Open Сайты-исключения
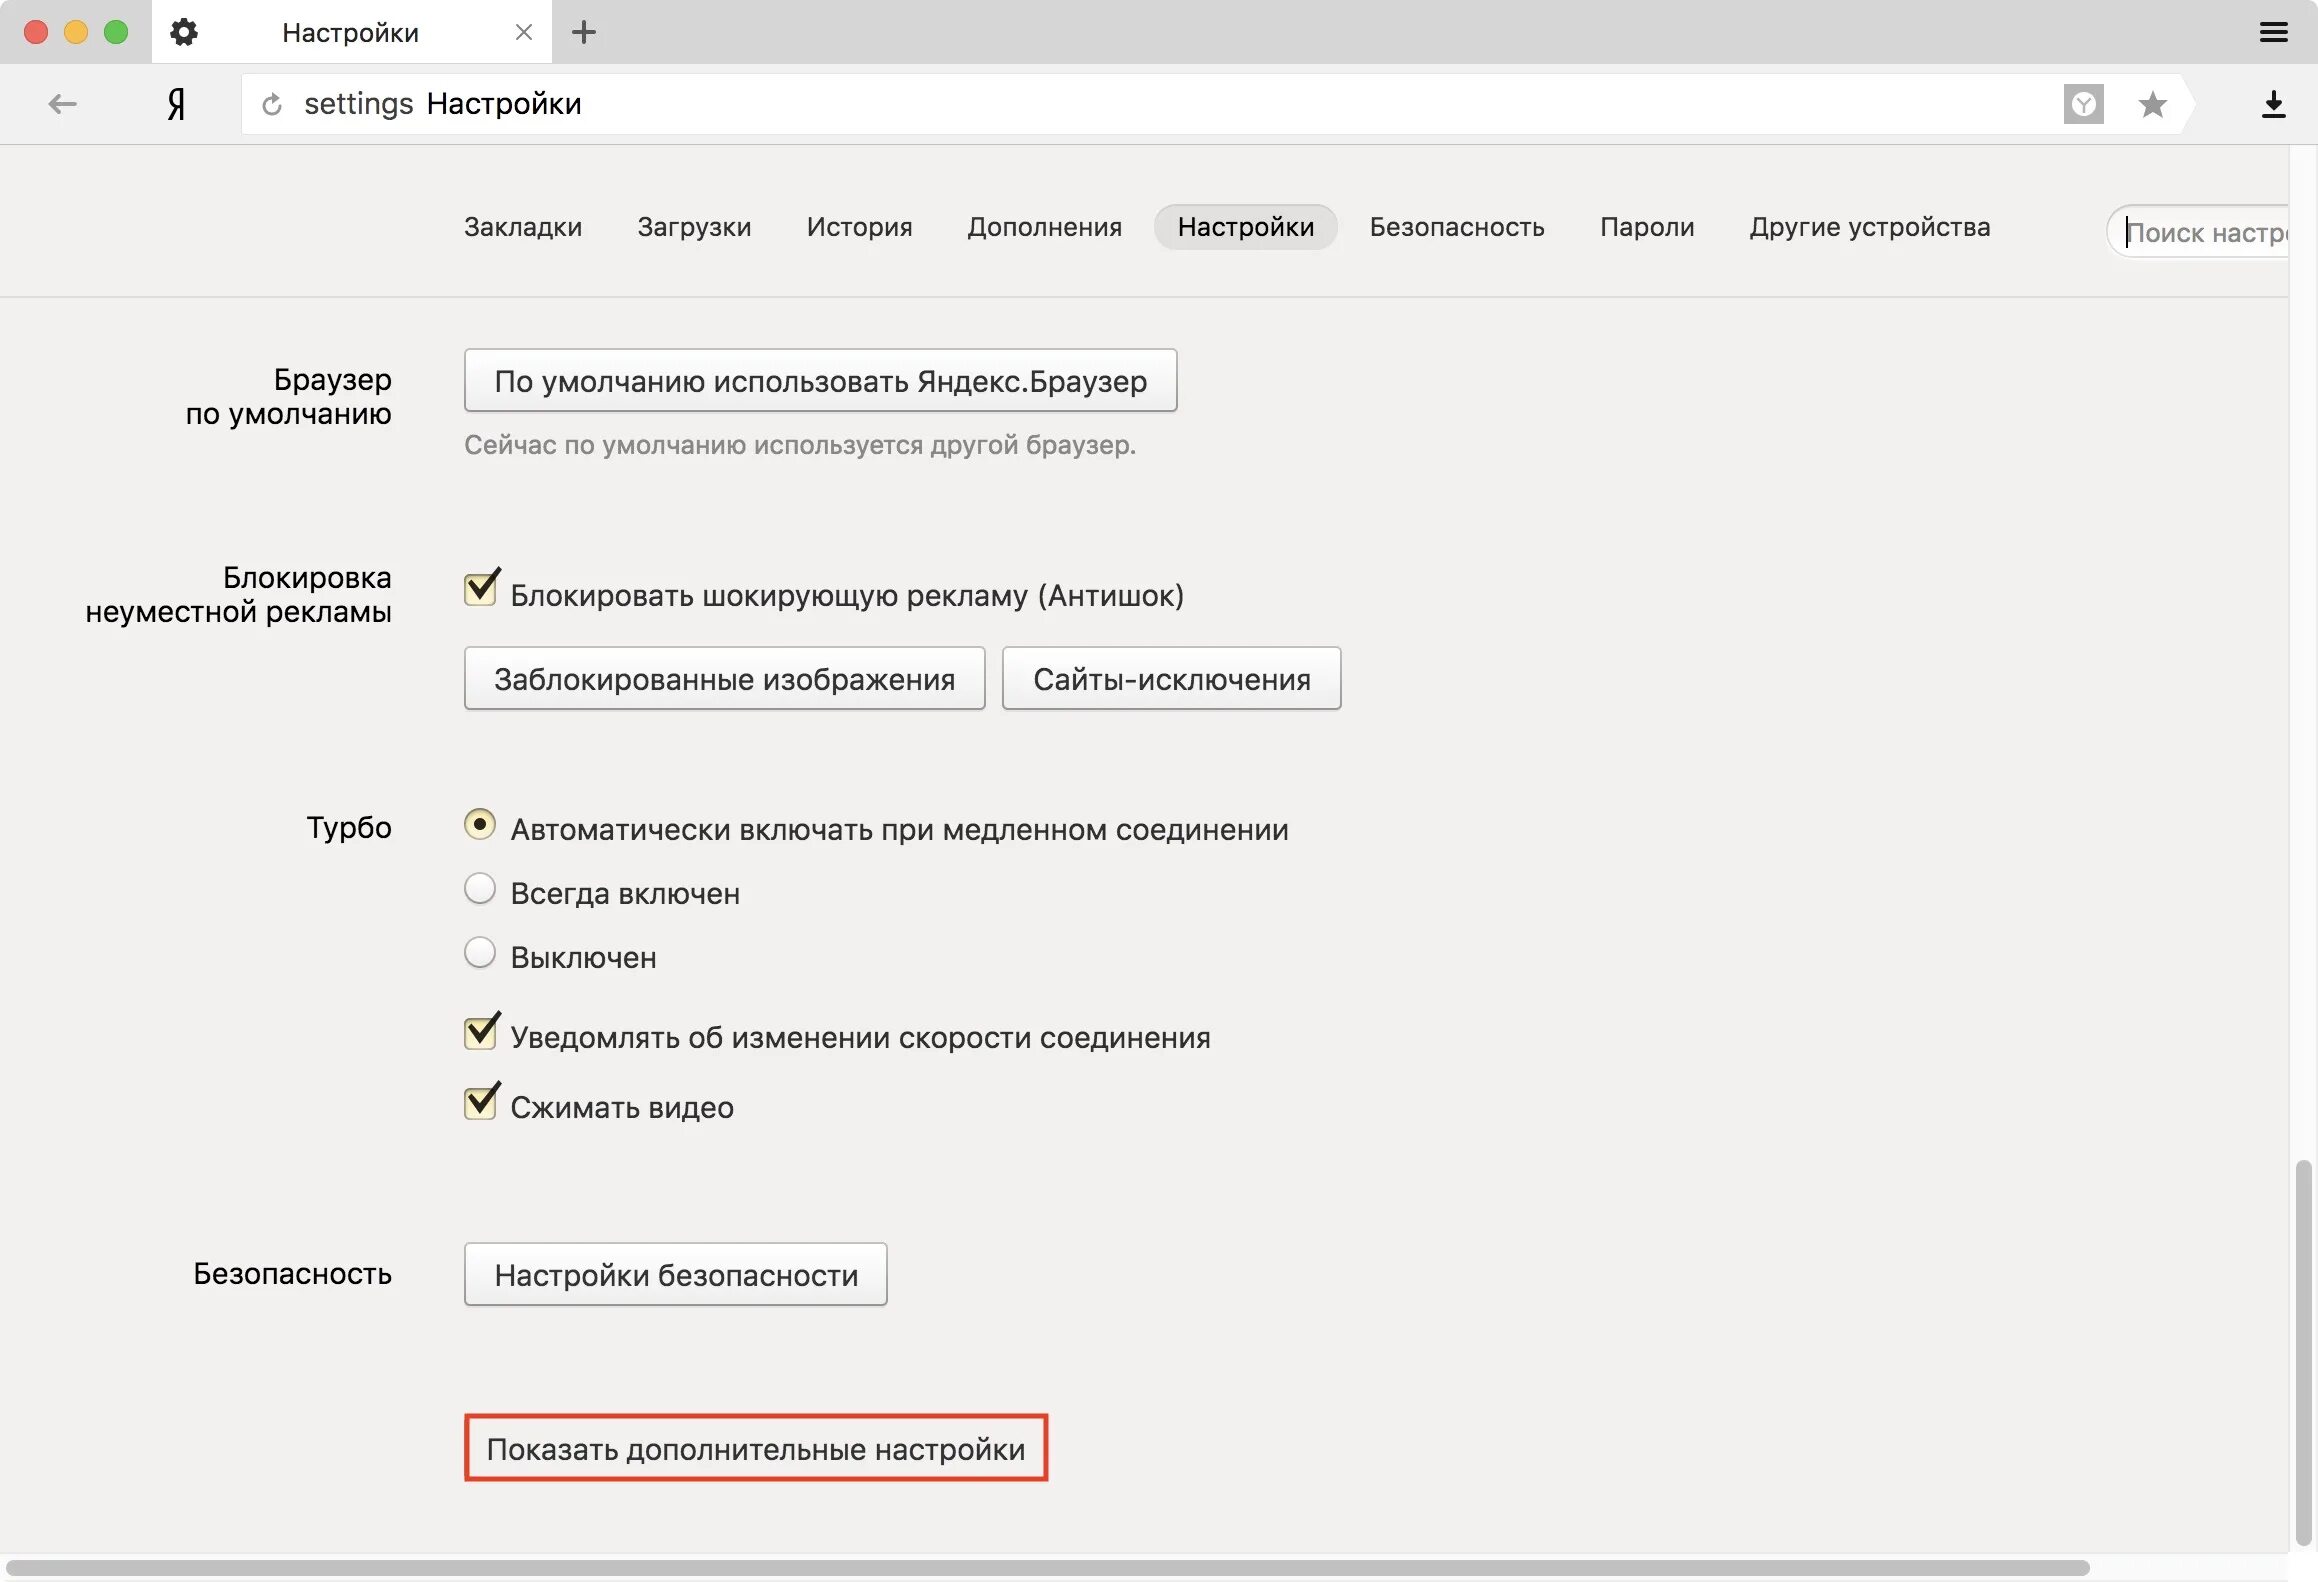The width and height of the screenshot is (2318, 1582). tap(1171, 678)
